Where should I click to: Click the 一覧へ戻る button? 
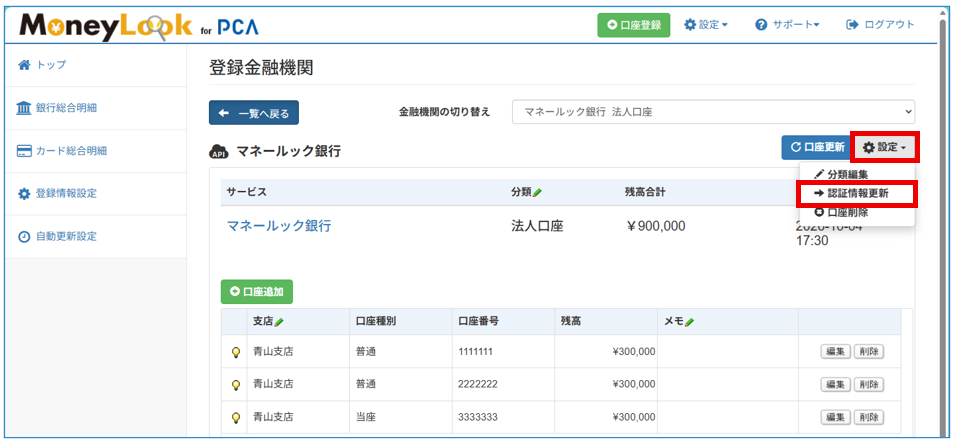(x=253, y=112)
